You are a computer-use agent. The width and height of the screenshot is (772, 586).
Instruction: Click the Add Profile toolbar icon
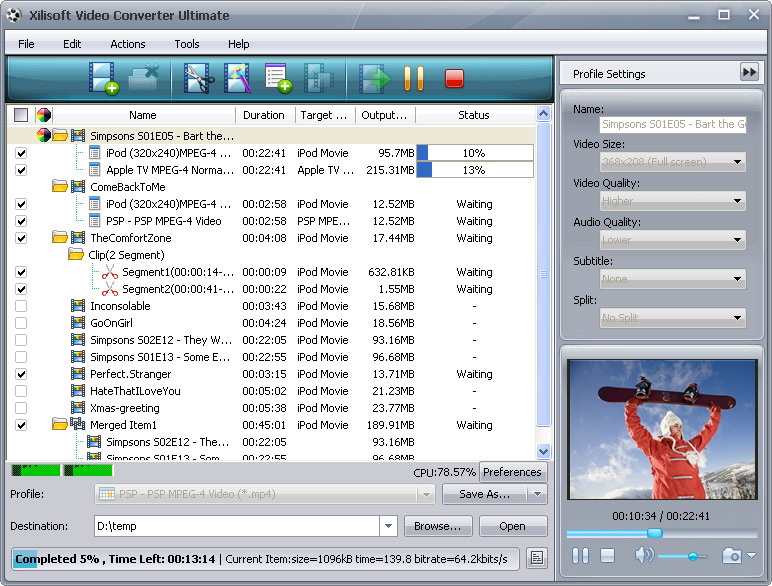(277, 78)
